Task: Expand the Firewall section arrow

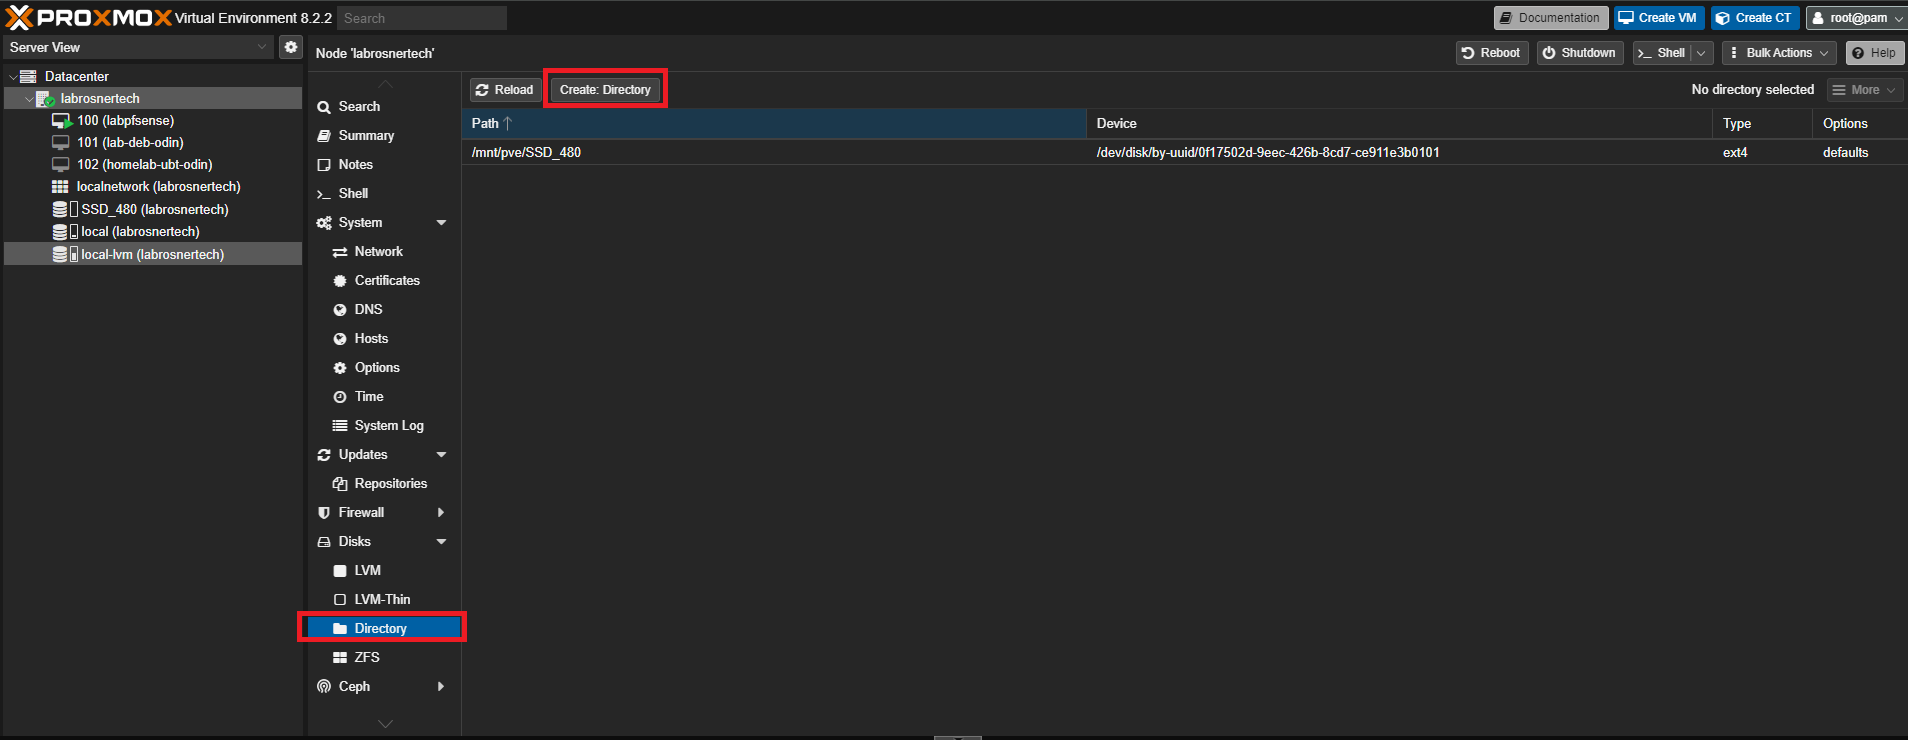Action: (x=441, y=512)
